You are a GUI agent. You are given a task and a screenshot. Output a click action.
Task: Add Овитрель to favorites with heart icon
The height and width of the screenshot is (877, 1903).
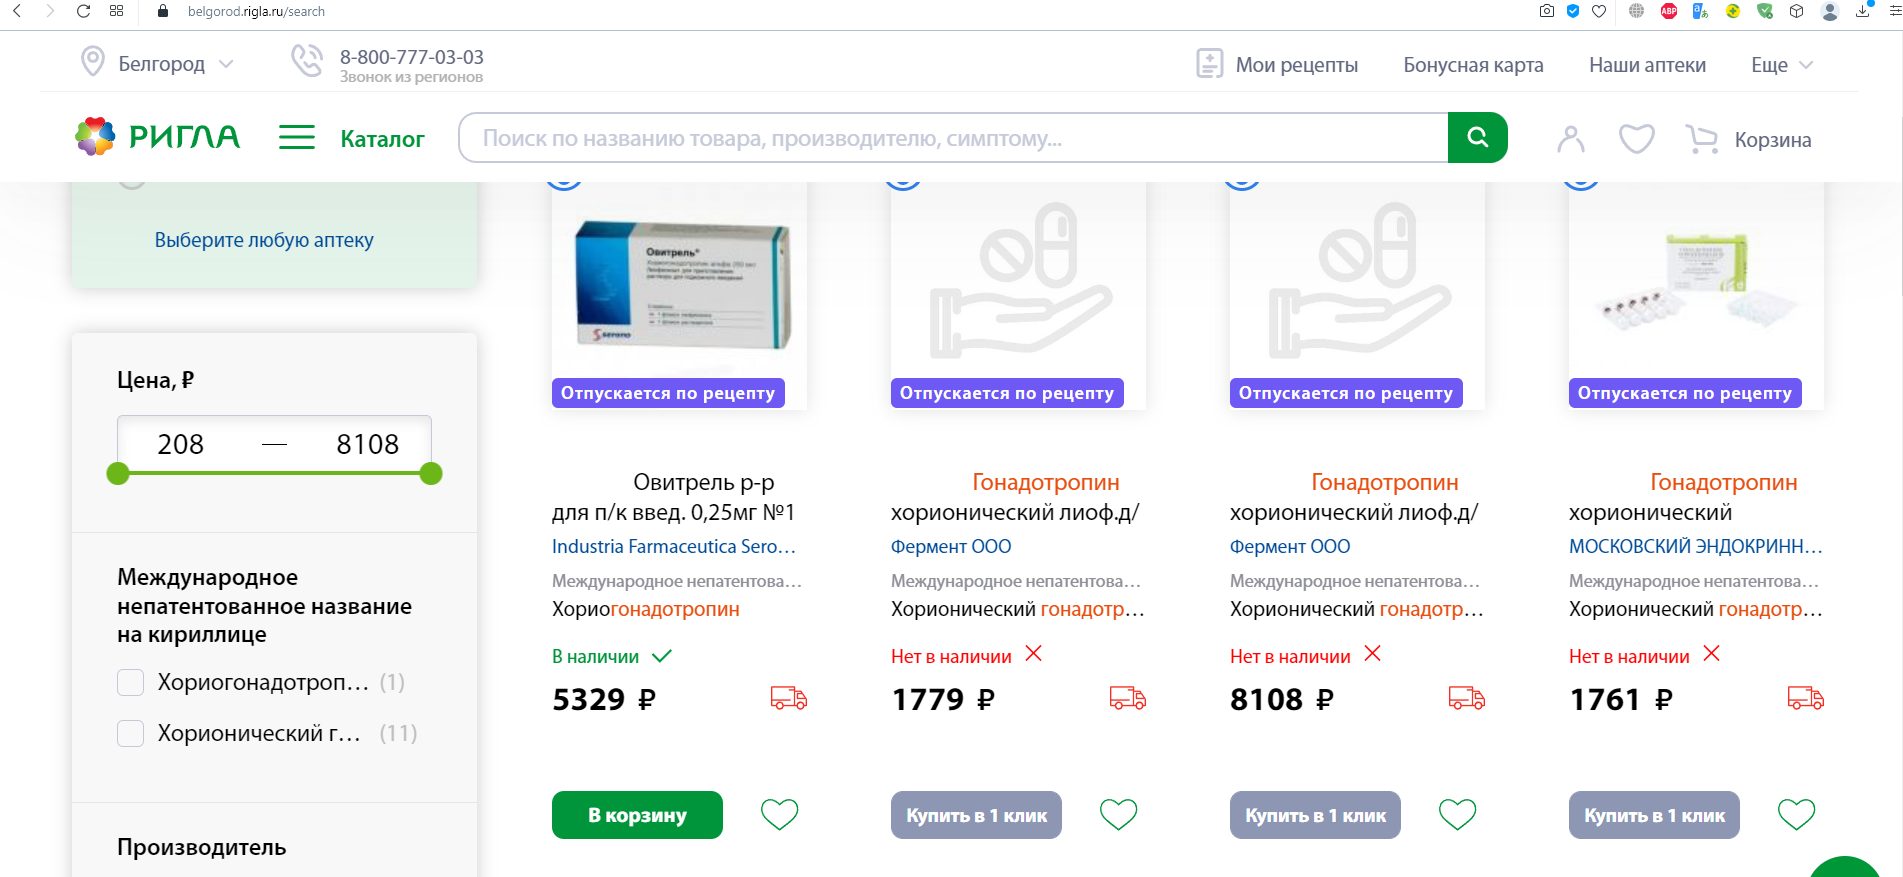[x=779, y=815]
